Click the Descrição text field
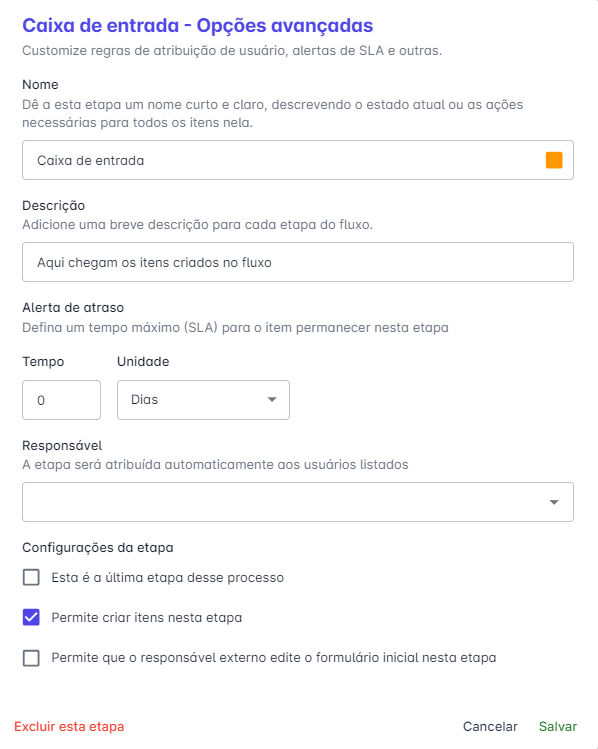Screen dimensions: 598x749 [x=298, y=262]
